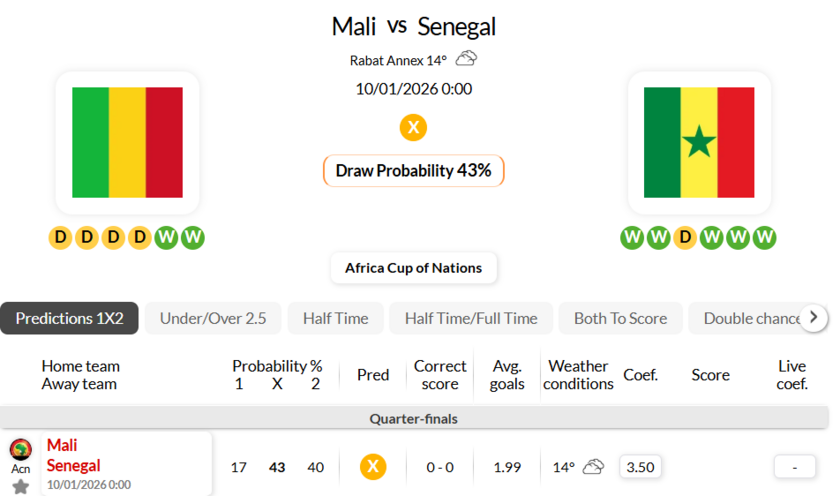Click Mali's first yellow D form badge
Viewport: 840px width, 496px height.
click(60, 238)
